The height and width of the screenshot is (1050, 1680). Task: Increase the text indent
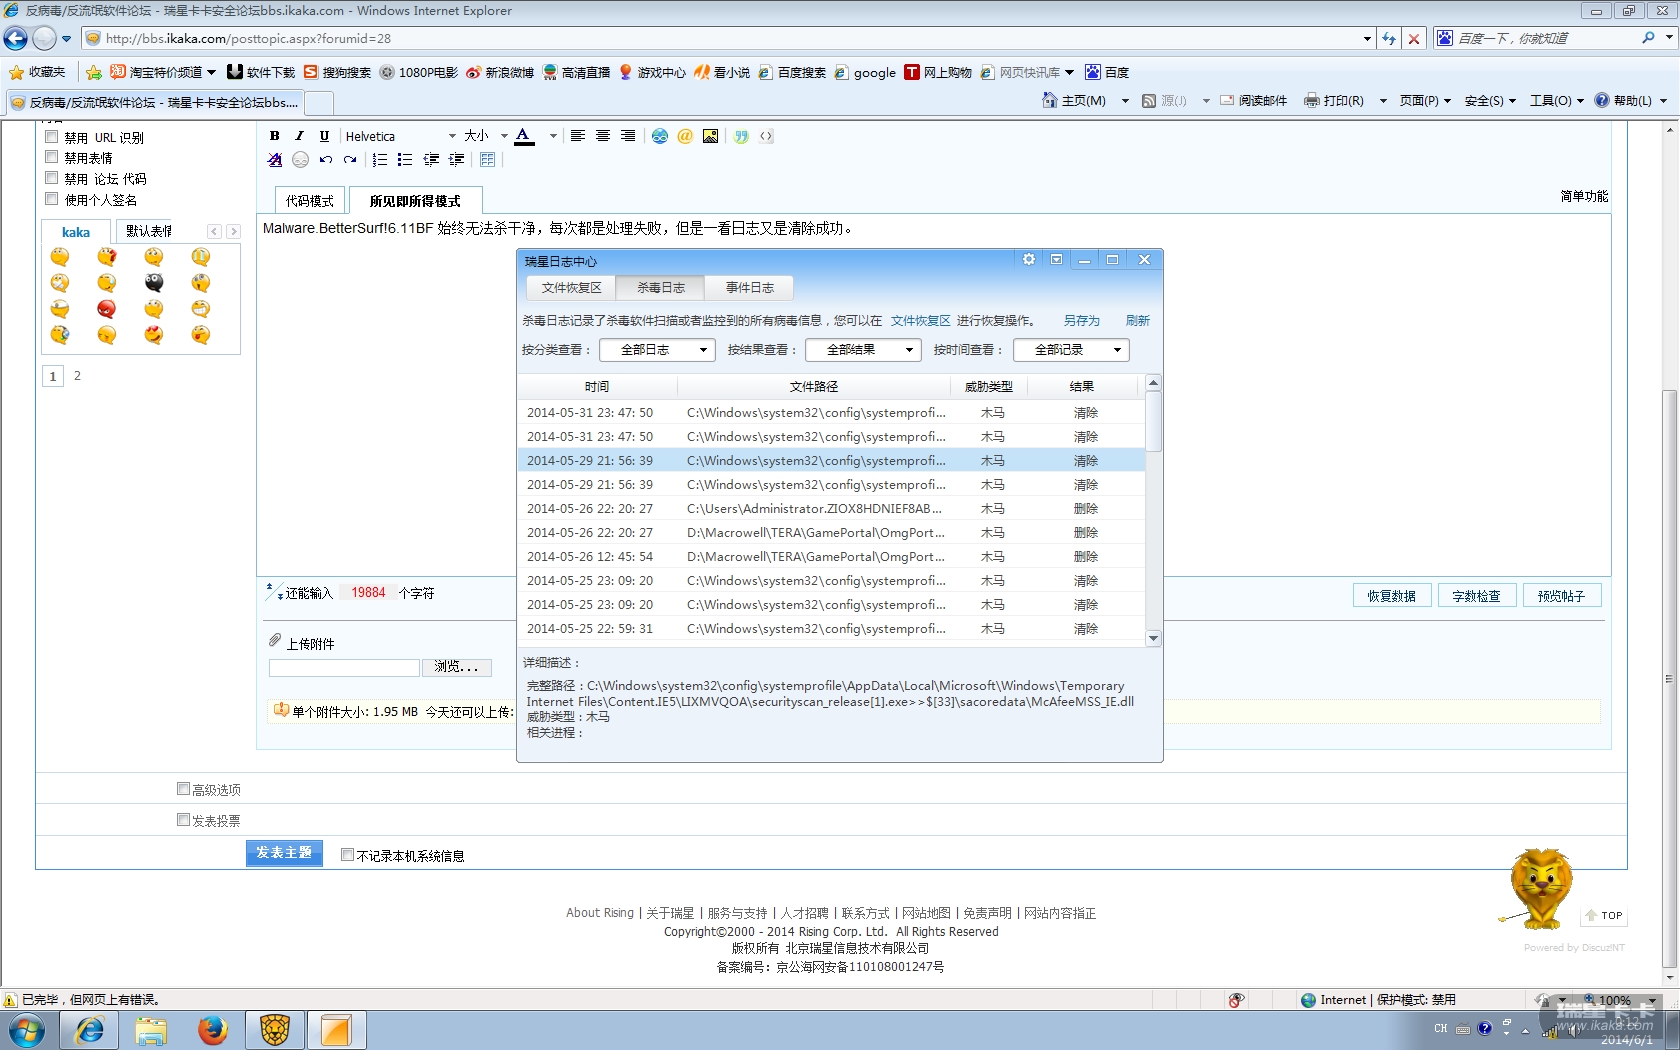[x=456, y=160]
